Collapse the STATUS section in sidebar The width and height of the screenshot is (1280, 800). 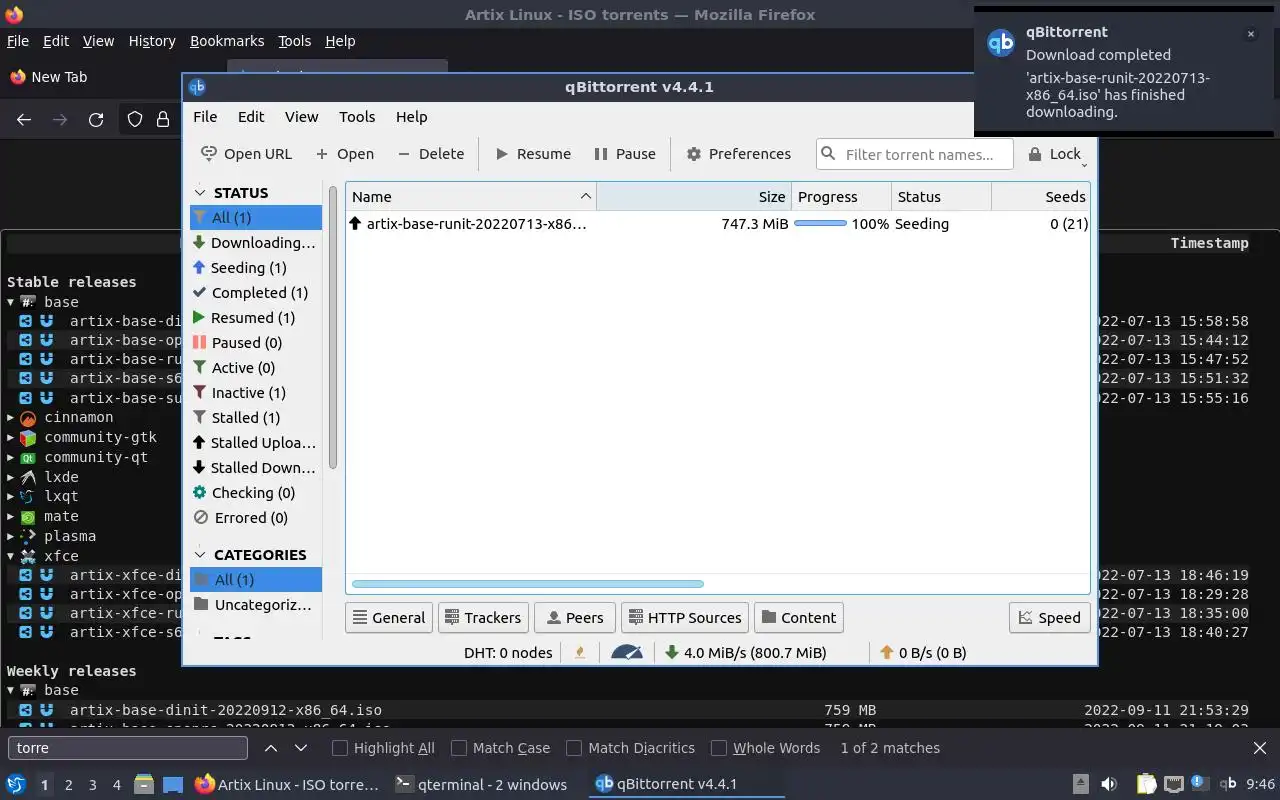click(x=200, y=193)
